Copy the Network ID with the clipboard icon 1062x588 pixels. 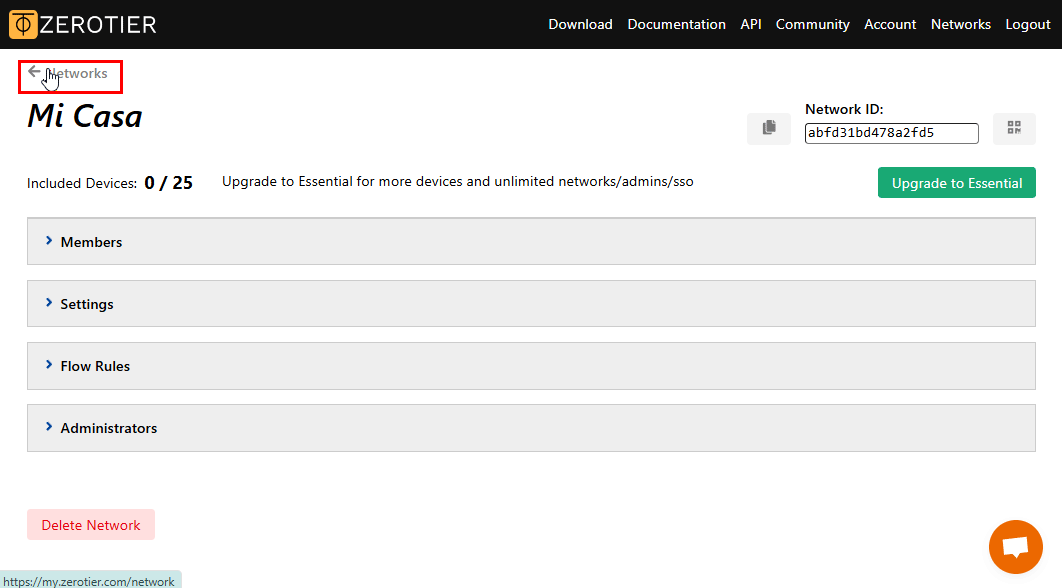(768, 128)
